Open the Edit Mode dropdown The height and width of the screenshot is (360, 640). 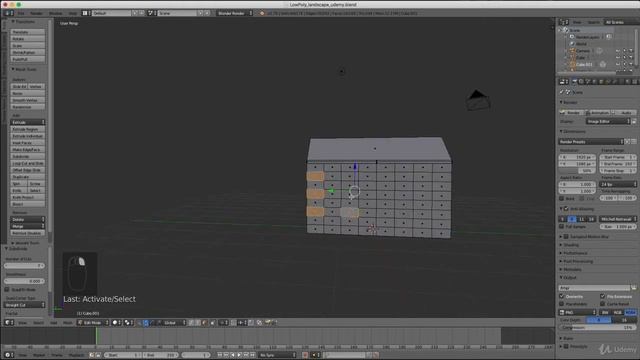click(x=93, y=322)
